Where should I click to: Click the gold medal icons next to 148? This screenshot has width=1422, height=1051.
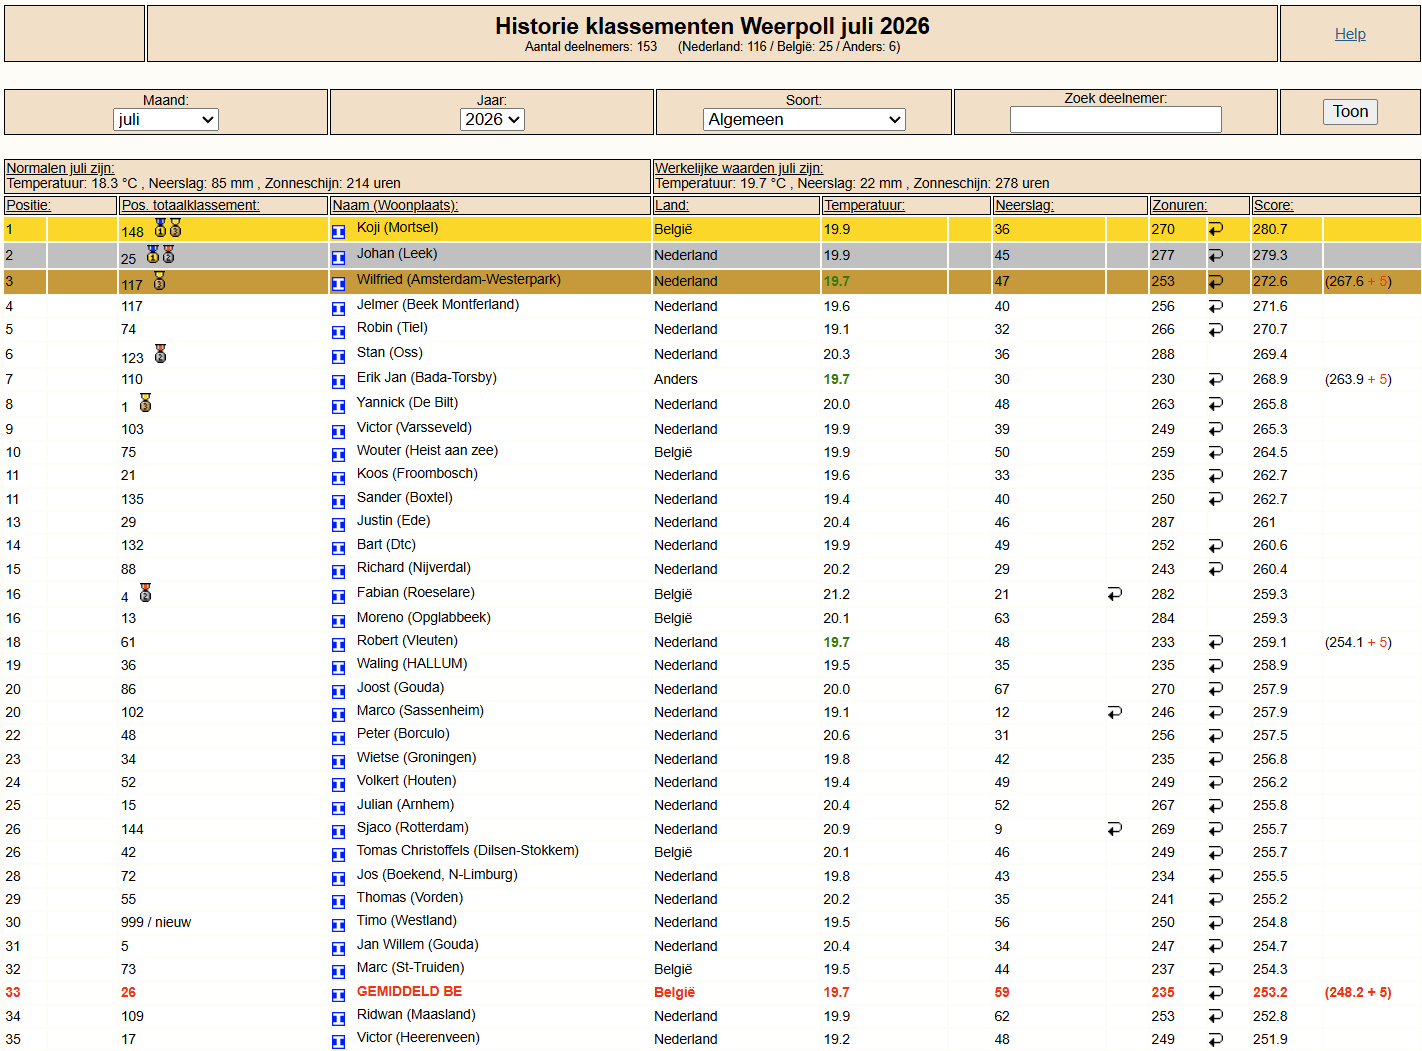coord(167,228)
